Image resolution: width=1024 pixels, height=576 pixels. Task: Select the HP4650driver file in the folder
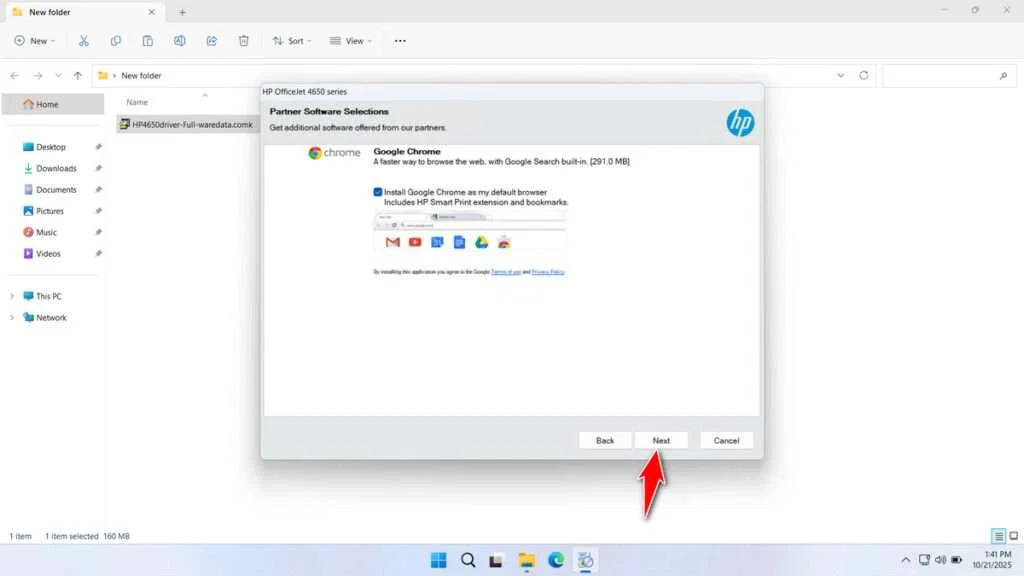pyautogui.click(x=192, y=124)
